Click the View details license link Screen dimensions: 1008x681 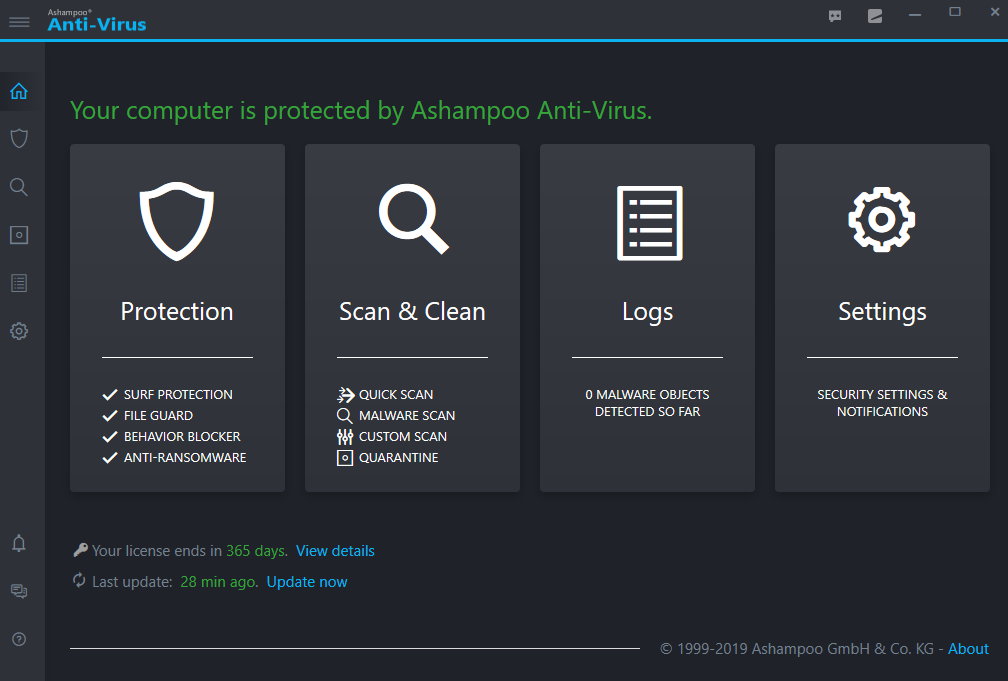334,550
